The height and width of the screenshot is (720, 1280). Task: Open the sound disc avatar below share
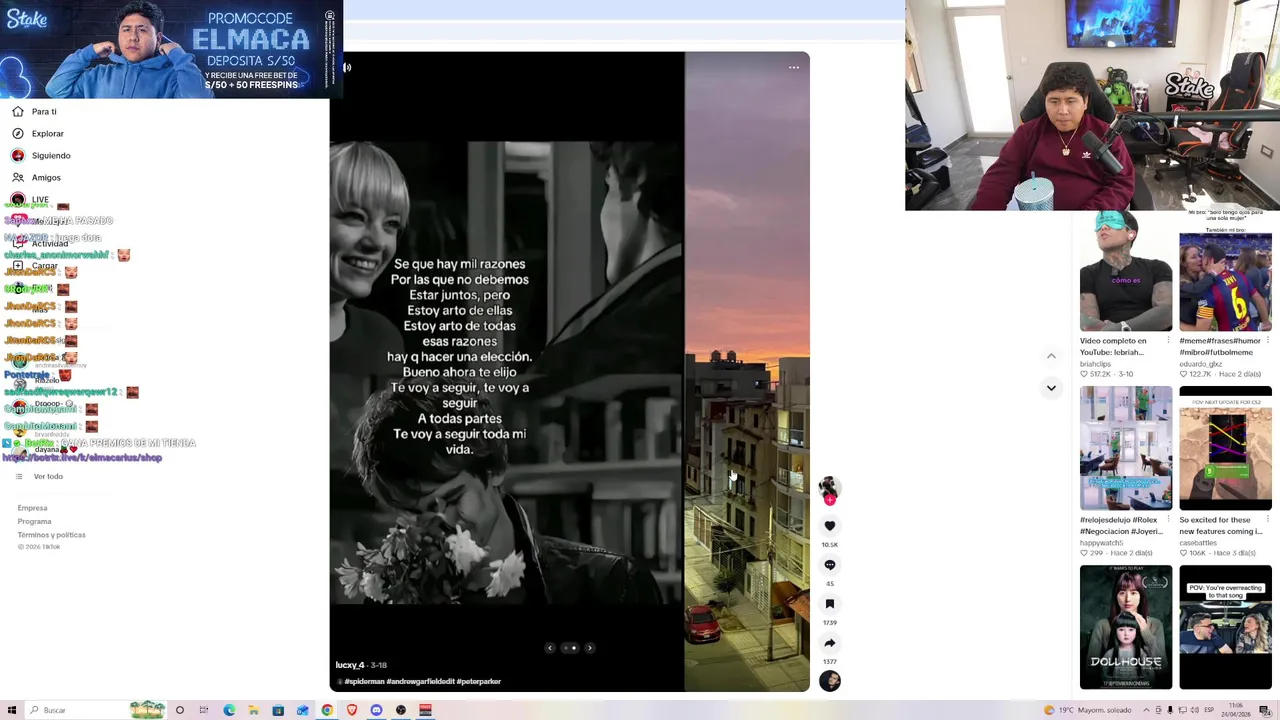coord(830,681)
